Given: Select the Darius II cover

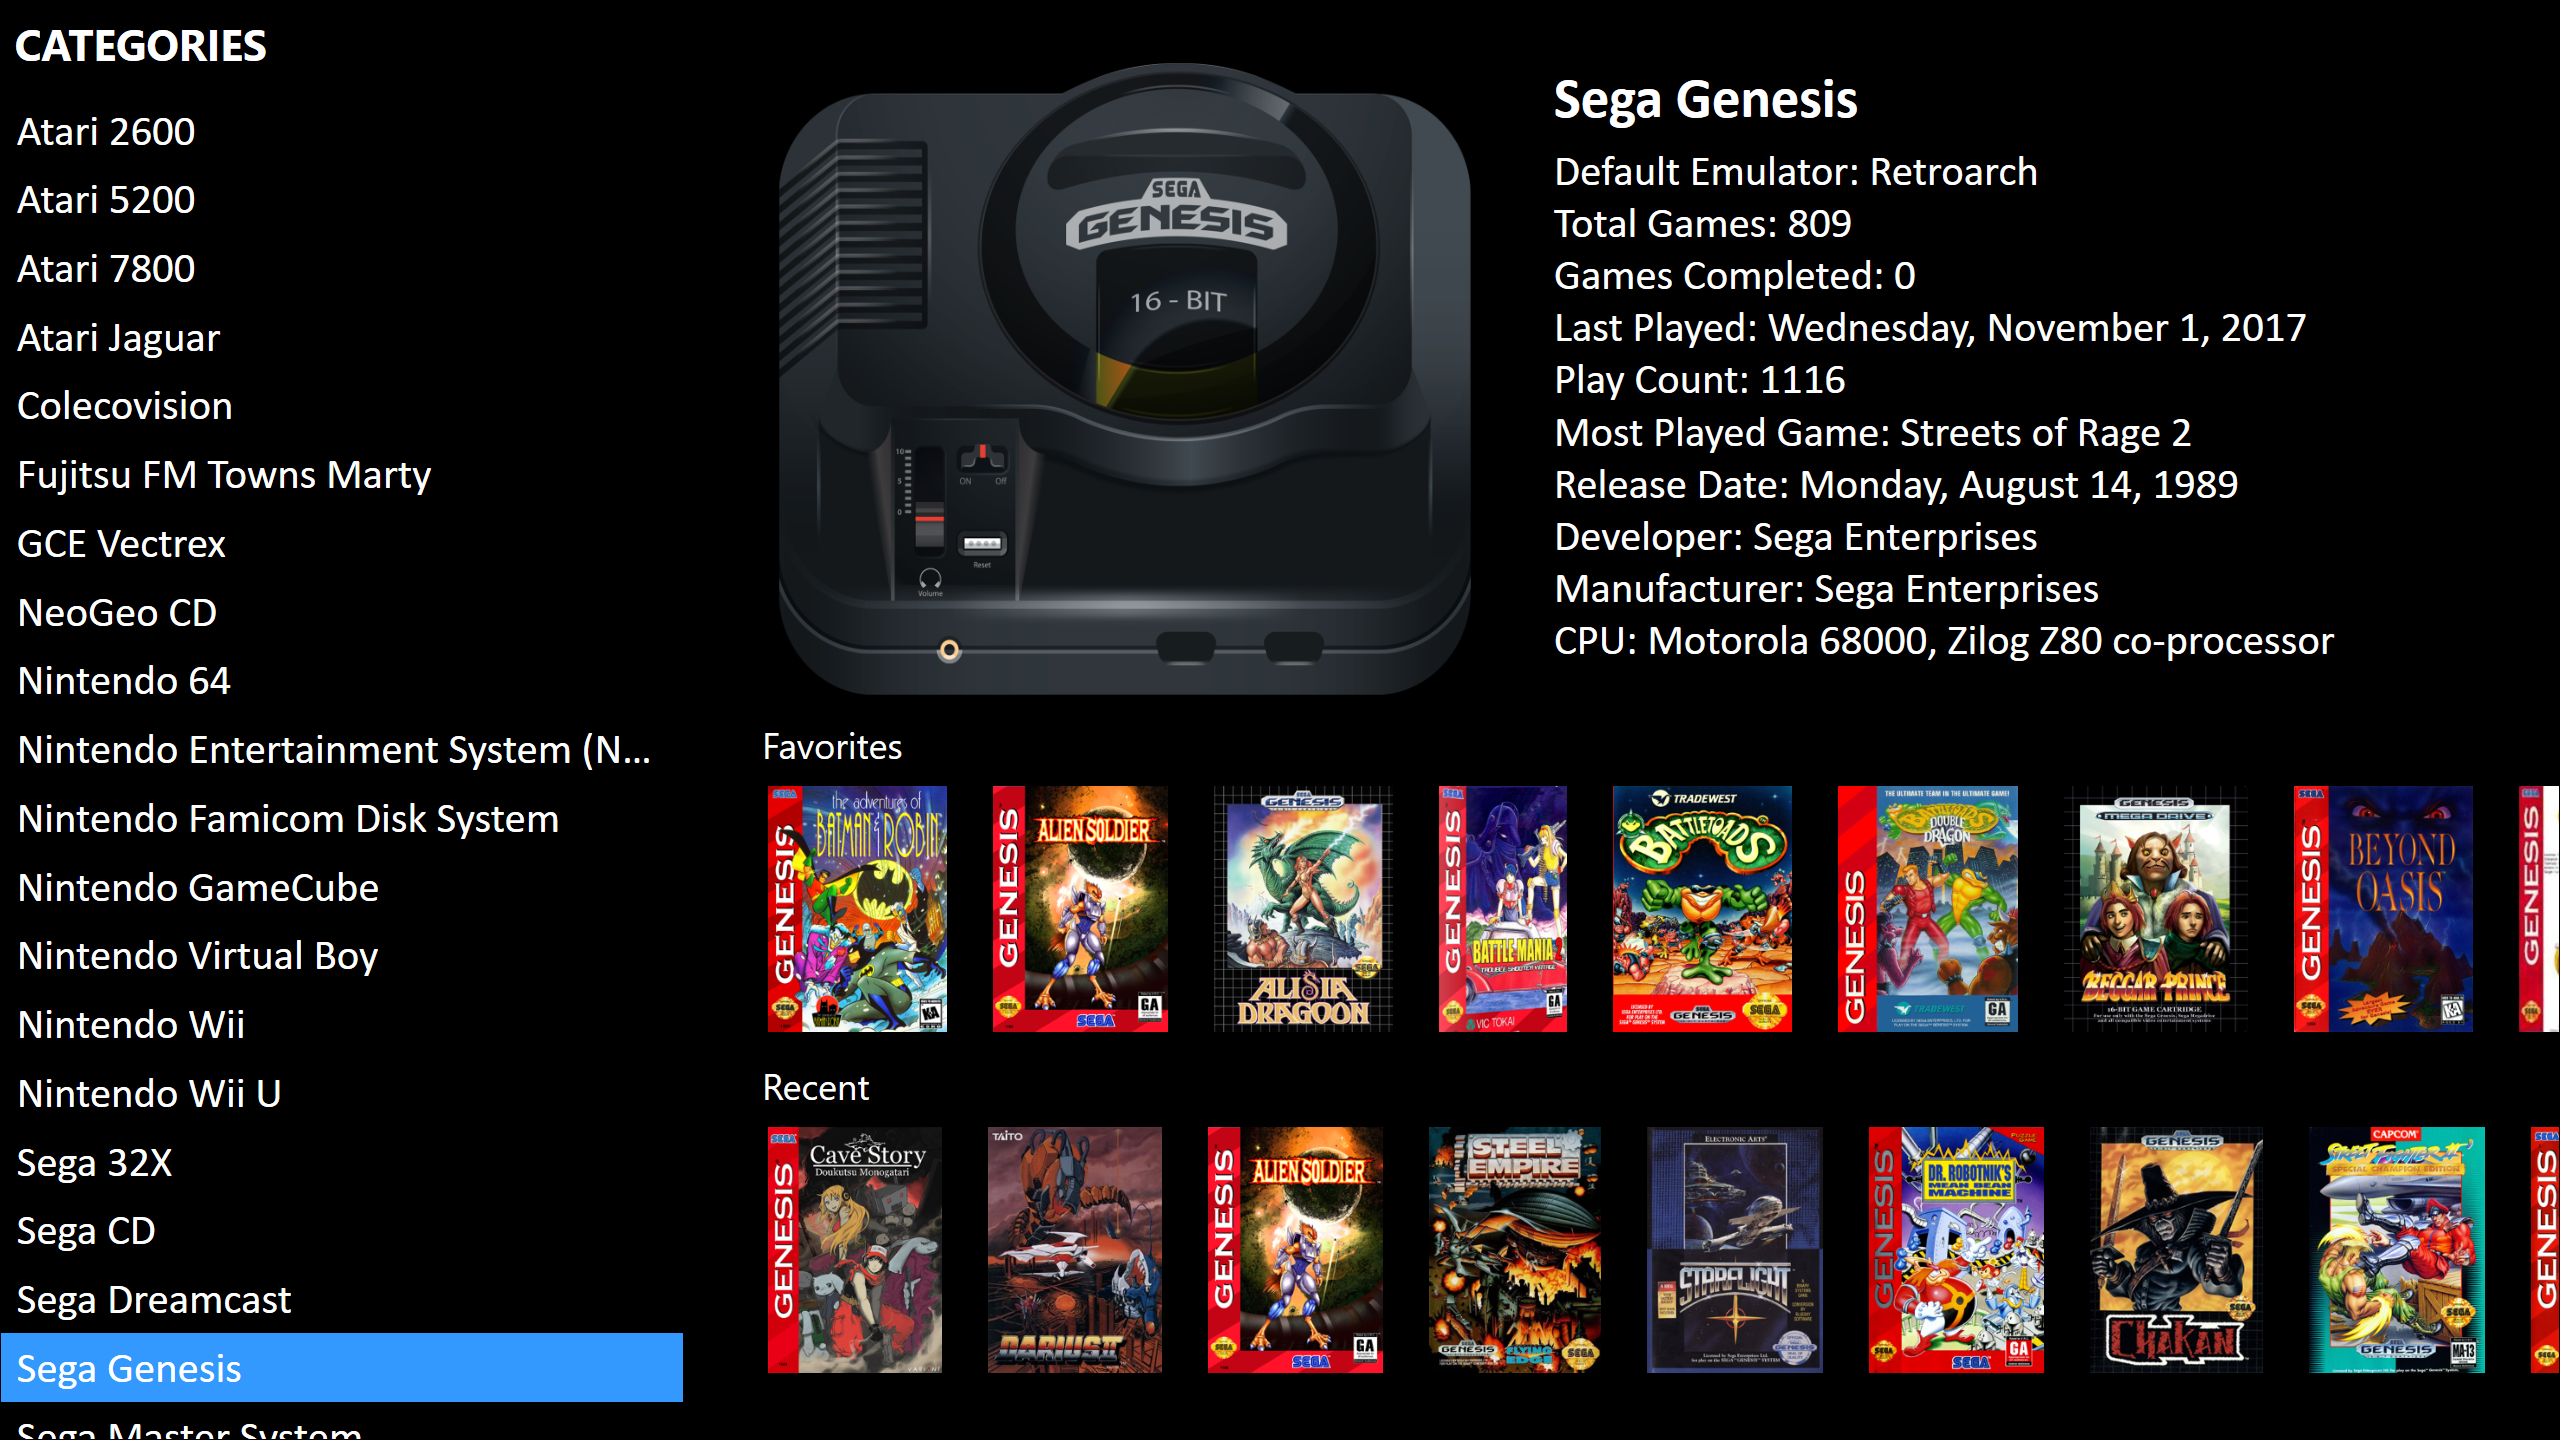Looking at the screenshot, I should pos(1075,1250).
